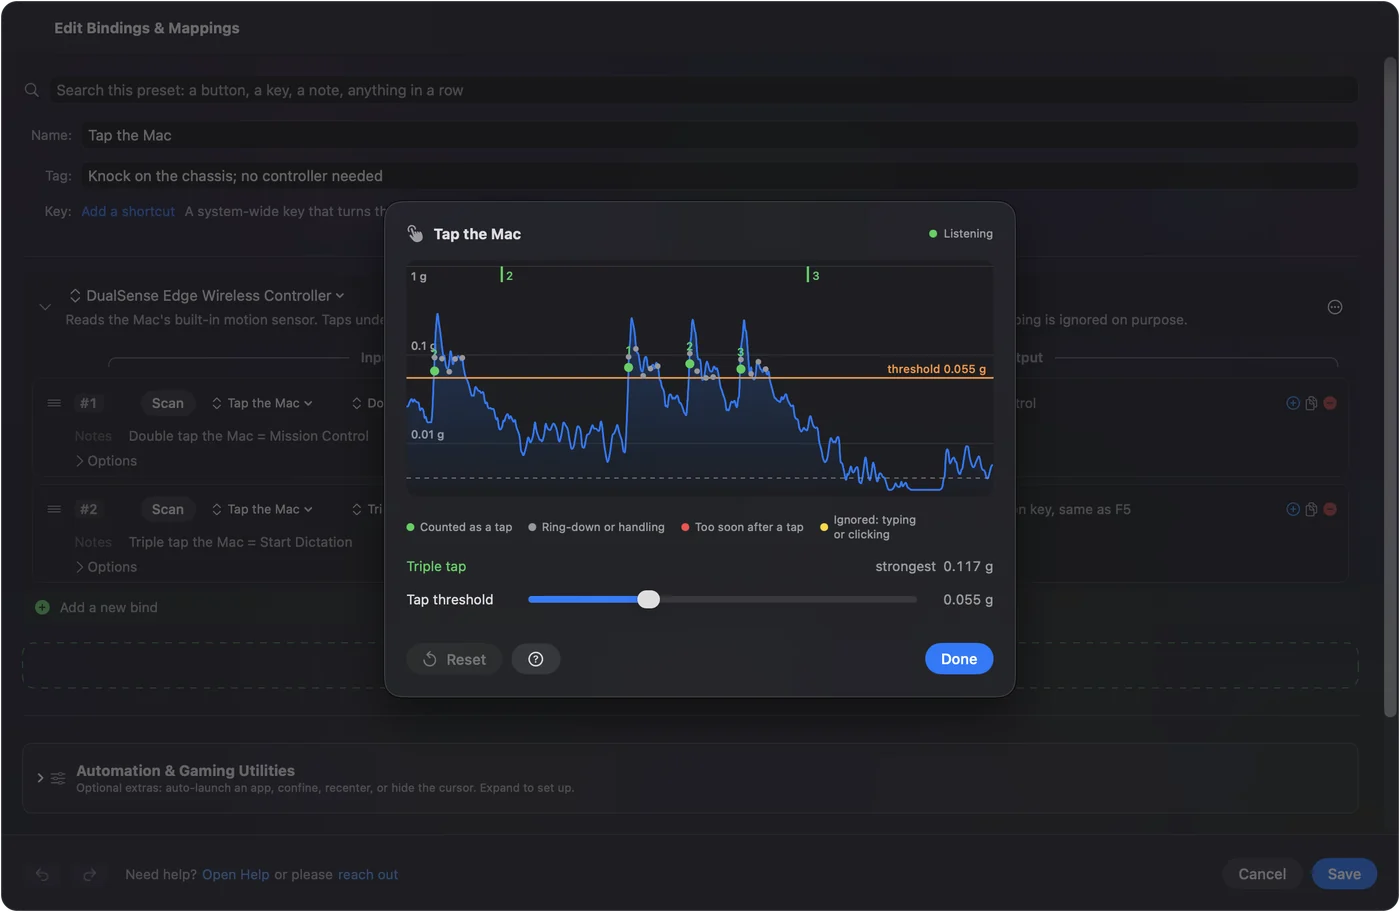
Task: Click the reach out link
Action: (x=368, y=874)
